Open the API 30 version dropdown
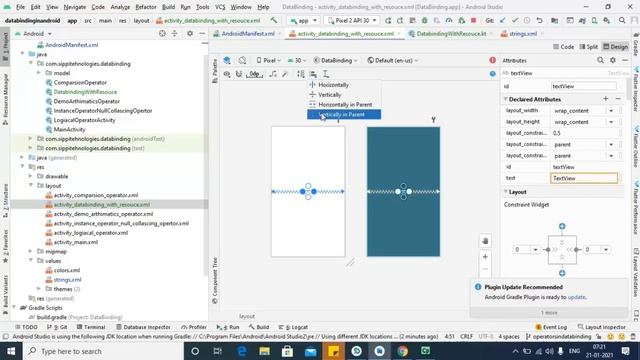The height and width of the screenshot is (360, 640). 297,60
